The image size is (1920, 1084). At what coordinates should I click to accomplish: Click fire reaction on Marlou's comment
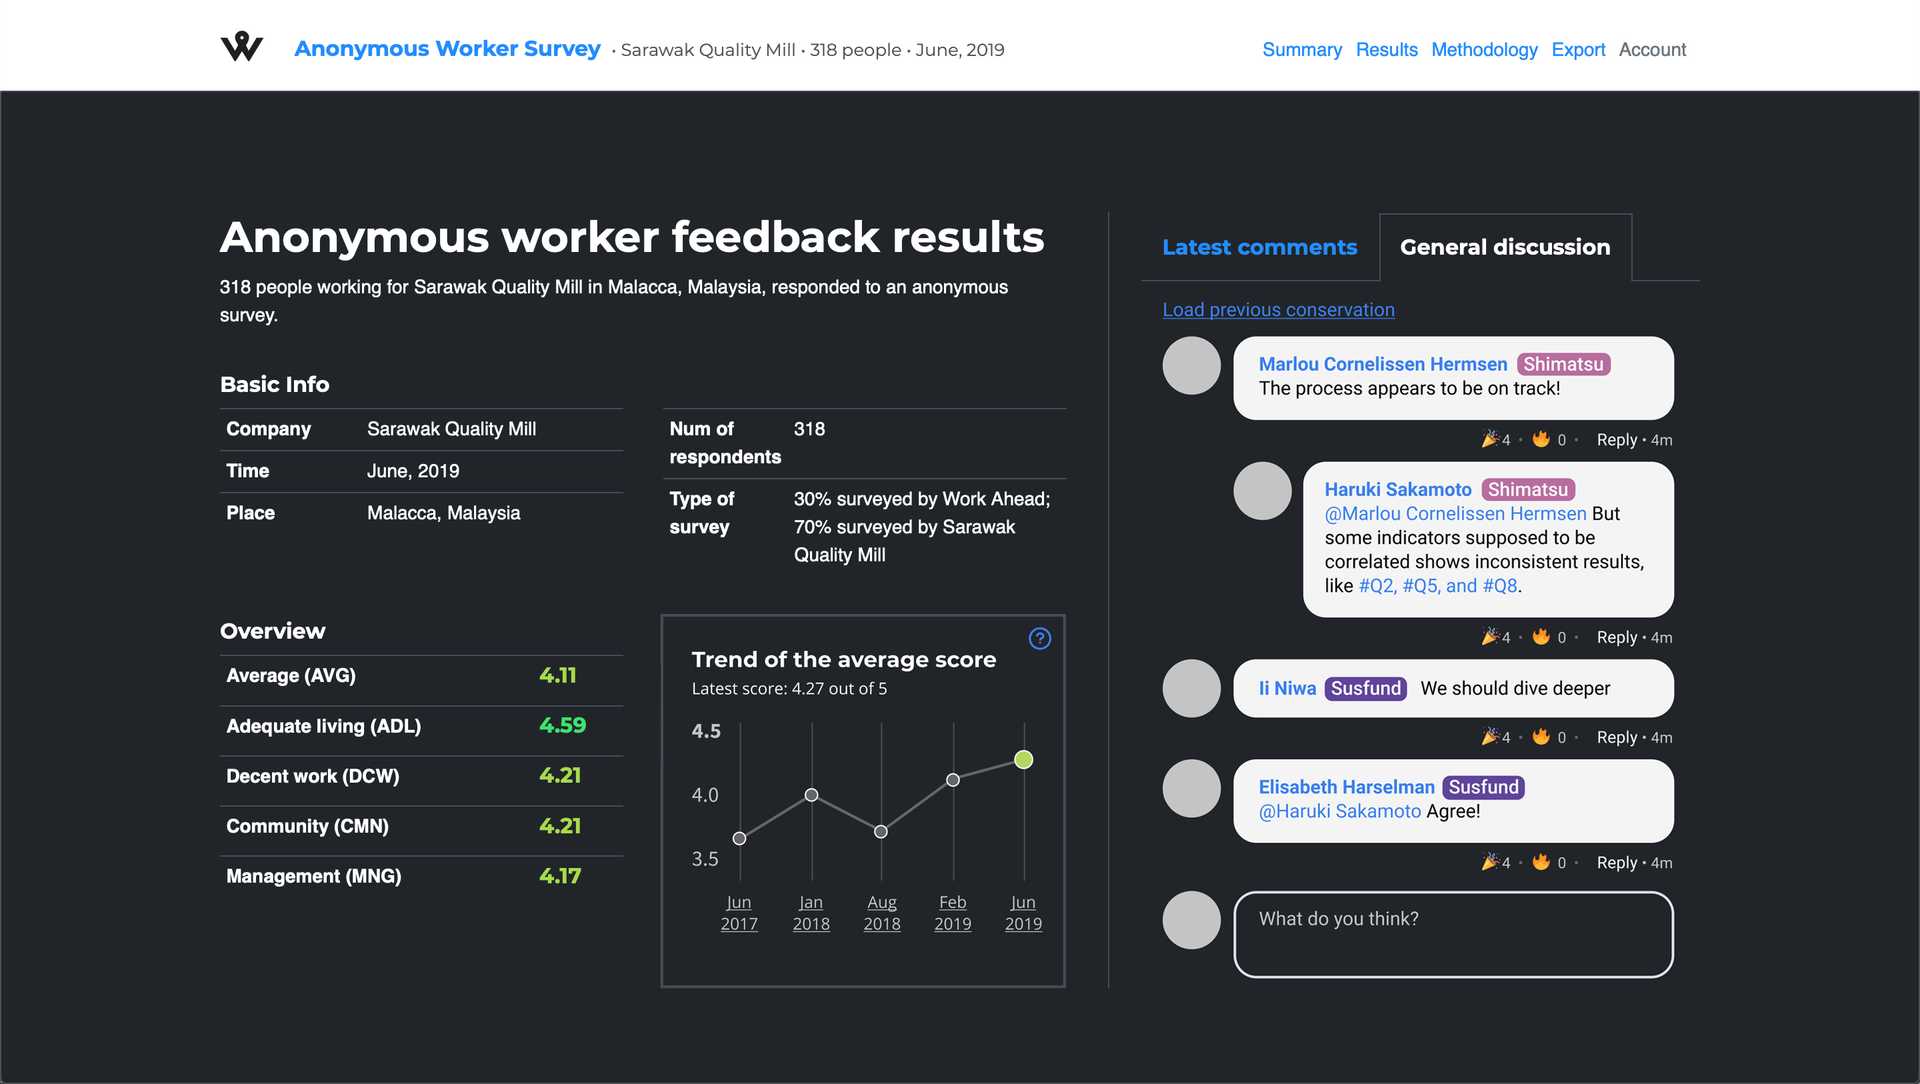(1541, 439)
